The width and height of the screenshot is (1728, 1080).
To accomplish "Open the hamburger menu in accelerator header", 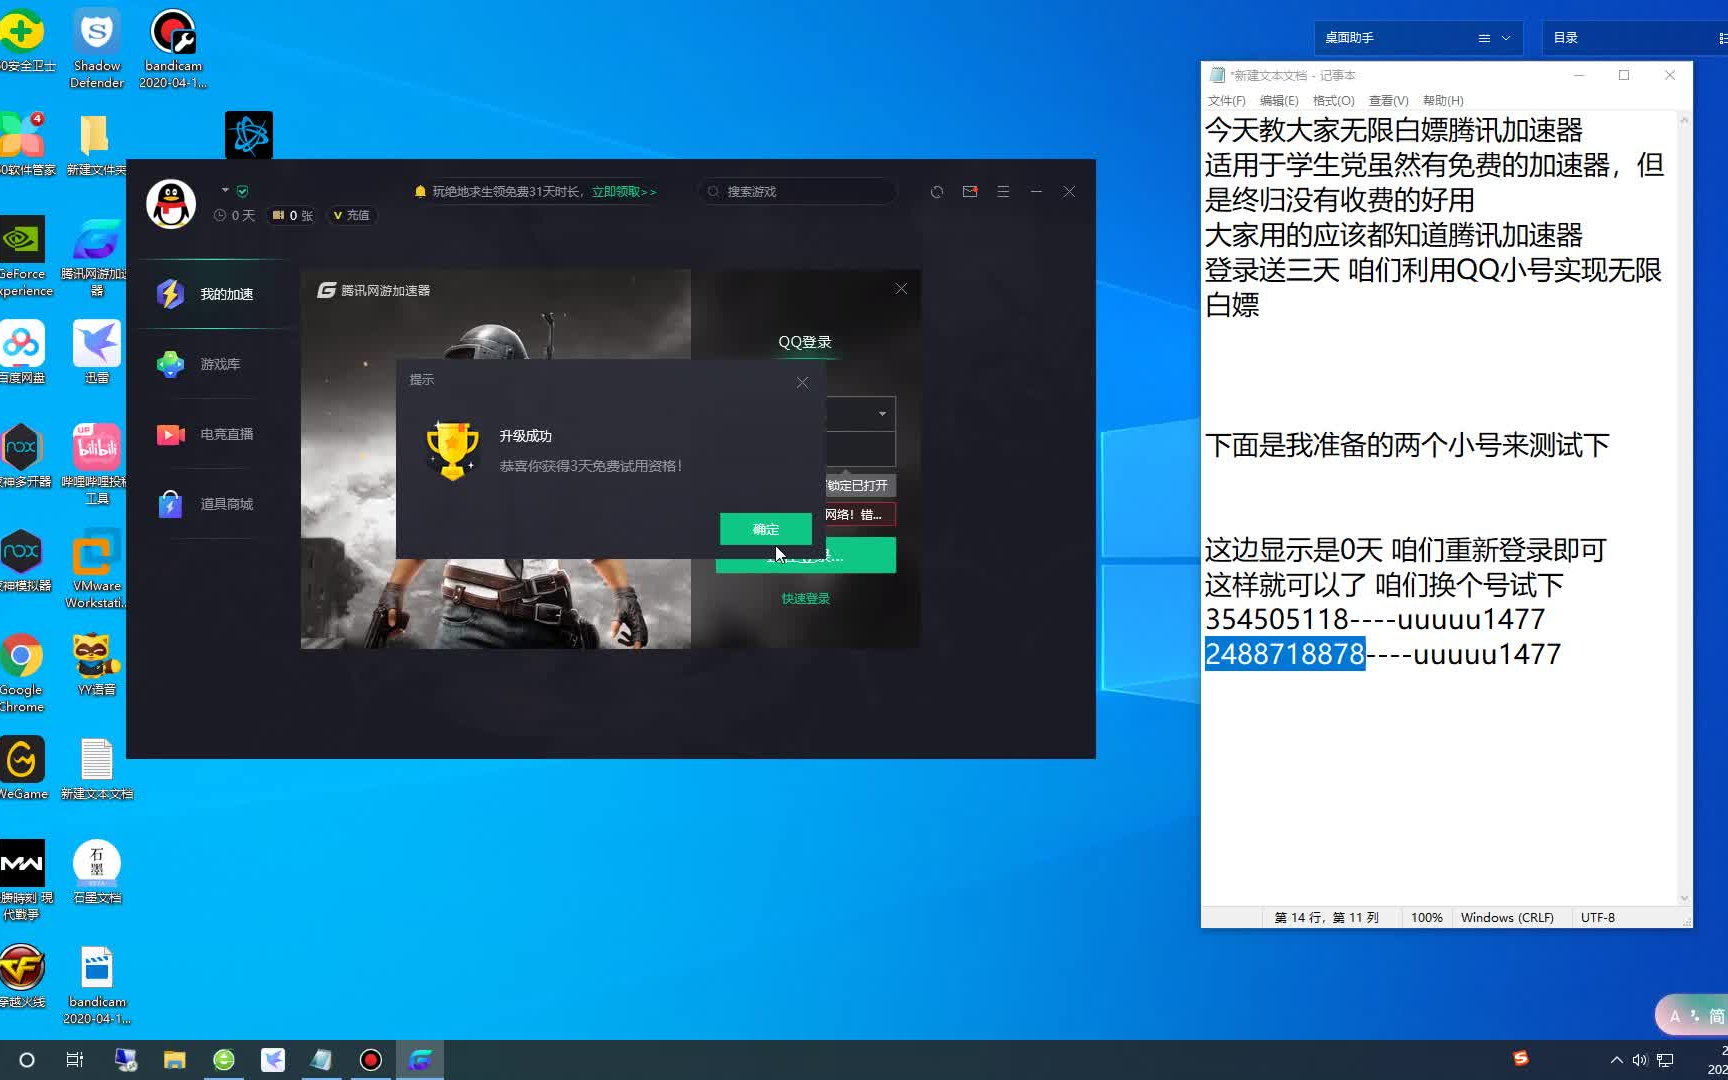I will [1003, 191].
